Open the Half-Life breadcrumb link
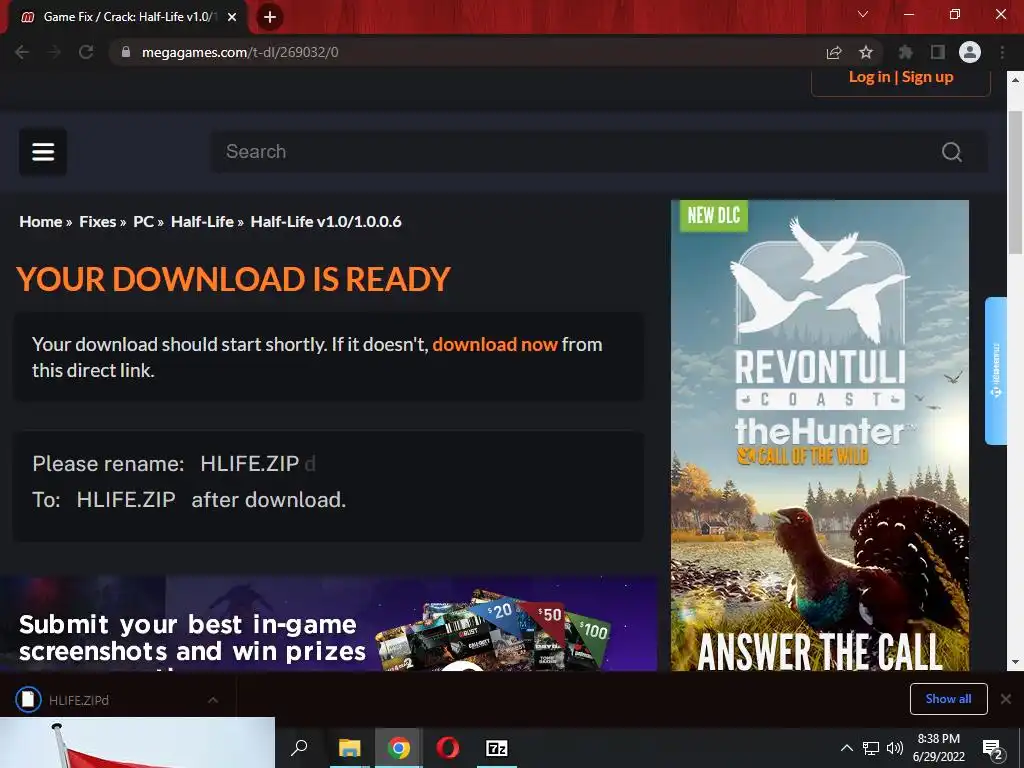Screen dimensions: 1024x768 pos(202,221)
